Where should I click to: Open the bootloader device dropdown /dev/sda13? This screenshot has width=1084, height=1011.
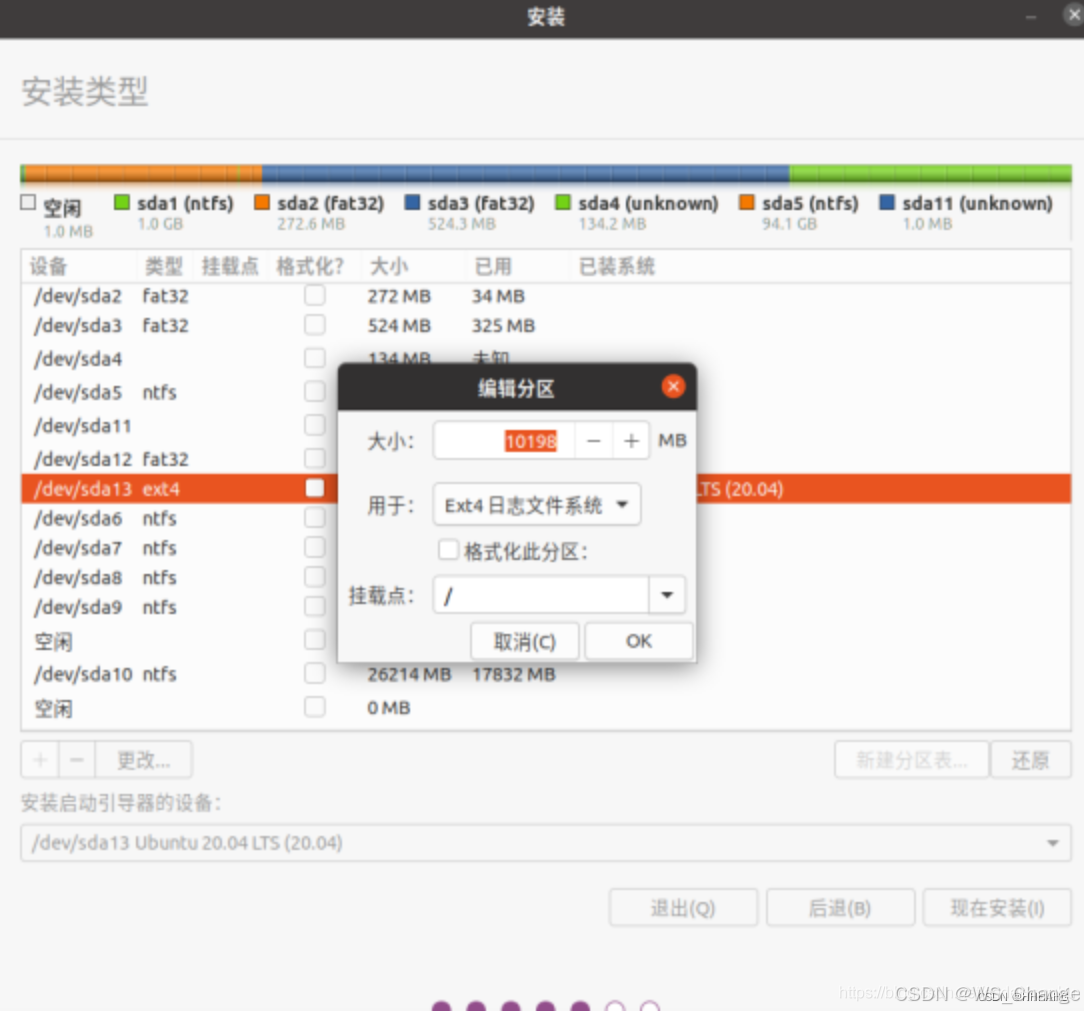(x=546, y=842)
